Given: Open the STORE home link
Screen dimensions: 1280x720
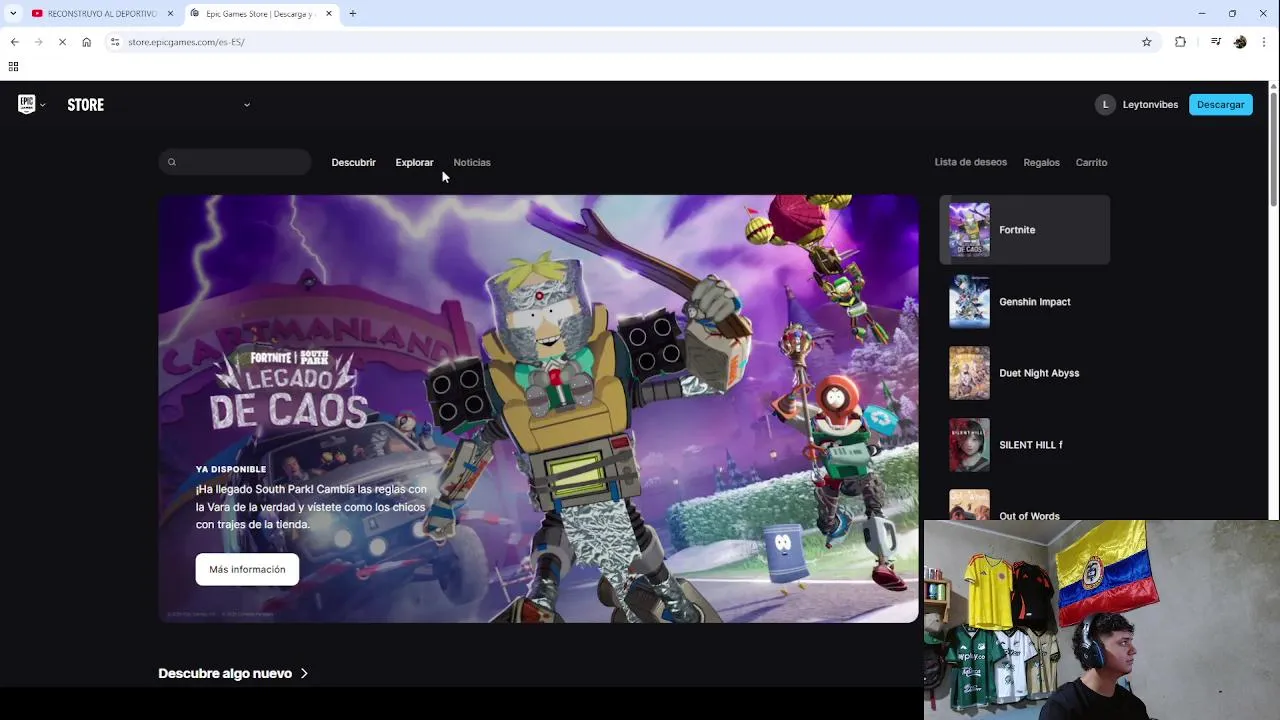Looking at the screenshot, I should (x=85, y=105).
